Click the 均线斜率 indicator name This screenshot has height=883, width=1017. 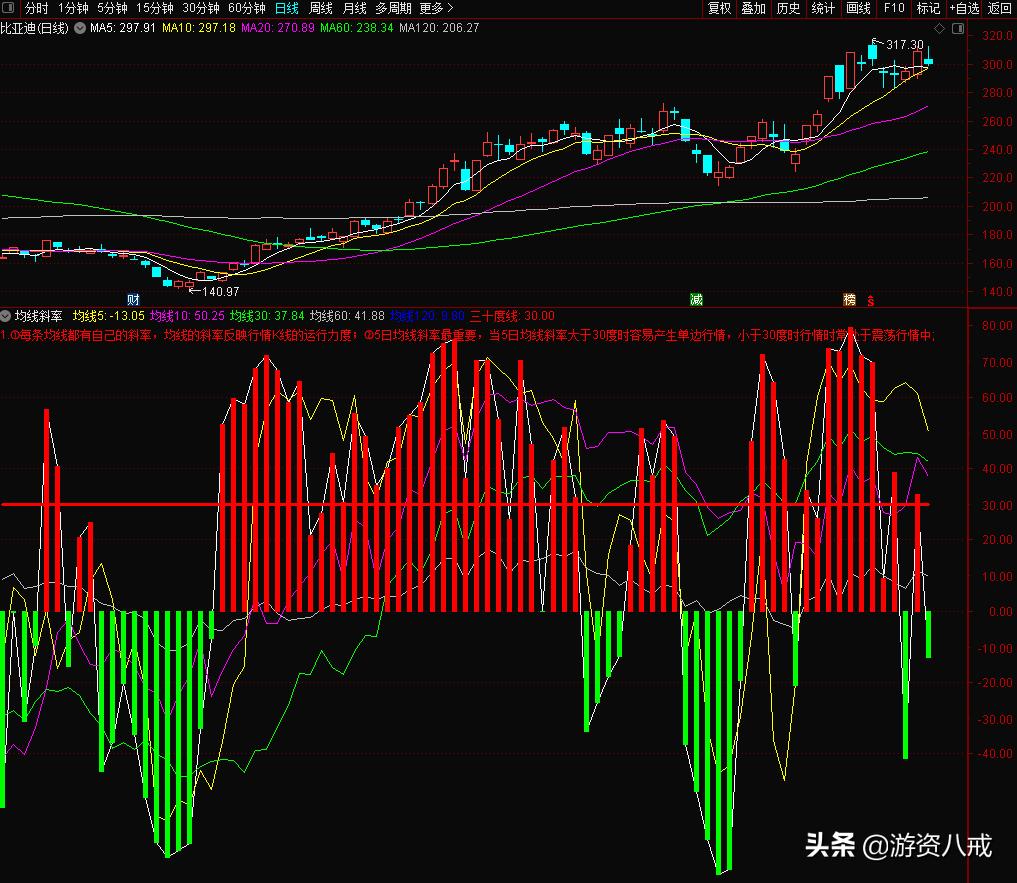[39, 316]
